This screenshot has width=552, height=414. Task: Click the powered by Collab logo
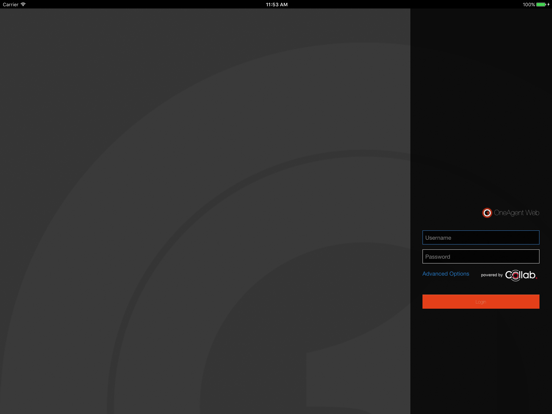click(x=509, y=275)
